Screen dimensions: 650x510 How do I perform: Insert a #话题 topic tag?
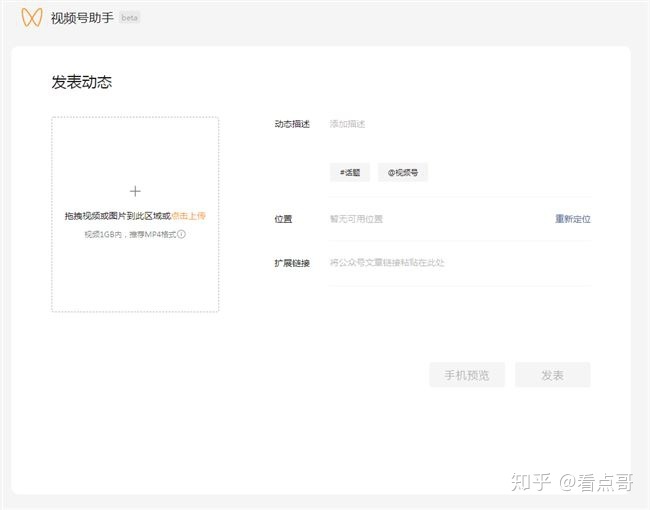tap(350, 172)
